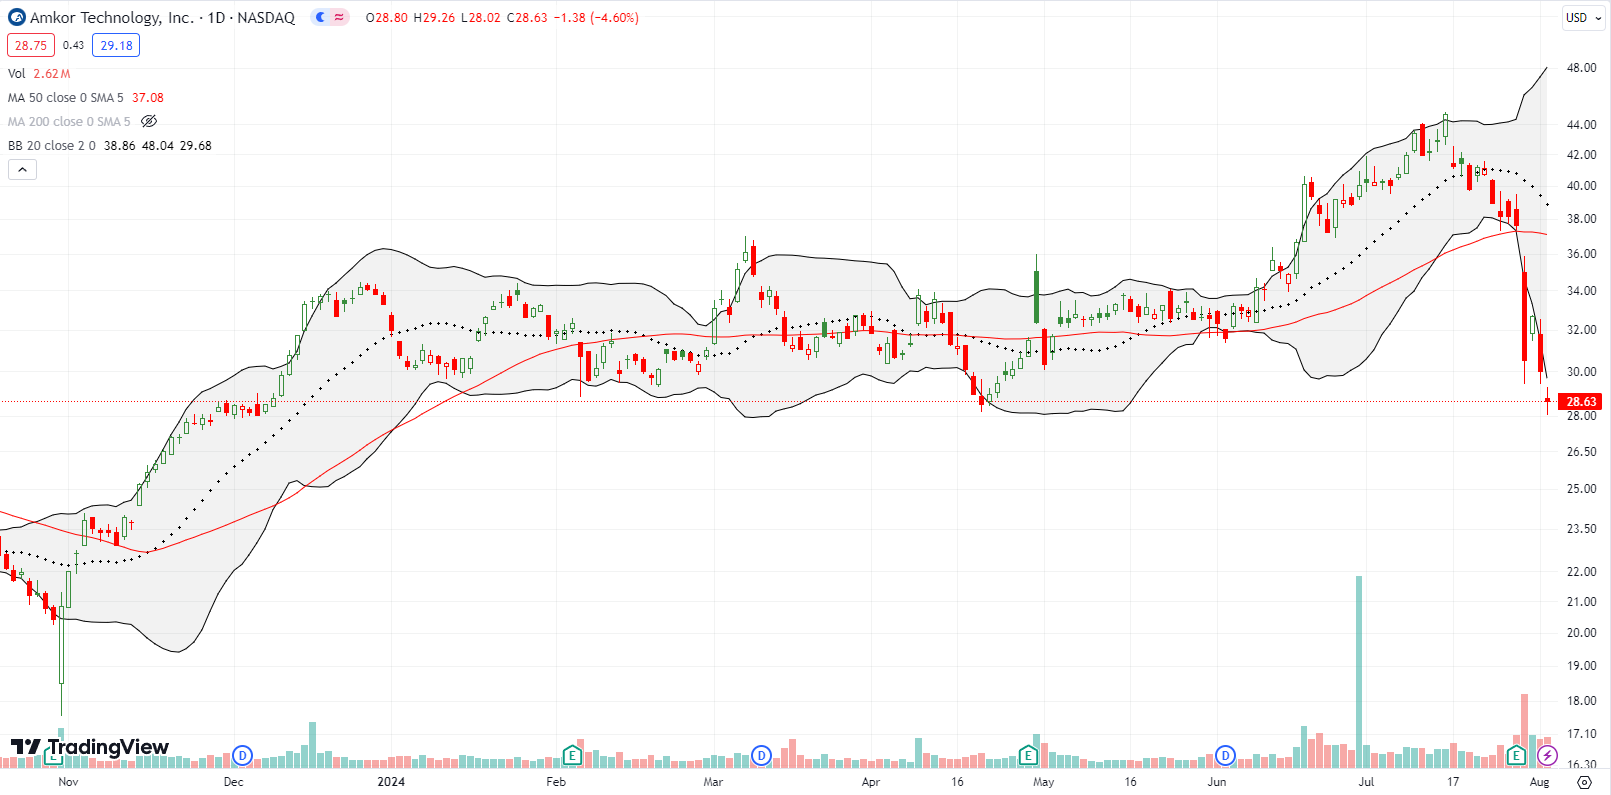Image resolution: width=1611 pixels, height=795 pixels.
Task: Open the February earnings marker
Action: 572,755
